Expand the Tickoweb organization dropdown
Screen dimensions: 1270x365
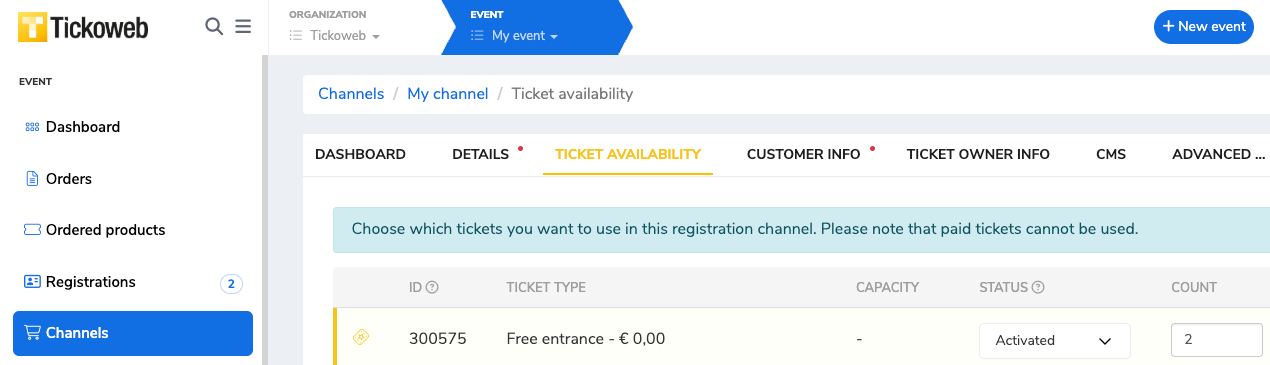pos(335,36)
